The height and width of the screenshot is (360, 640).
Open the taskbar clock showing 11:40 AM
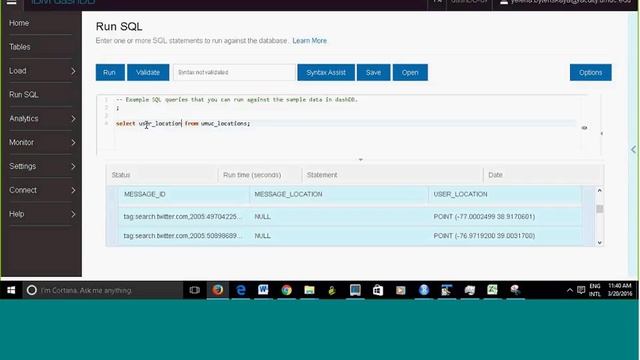pyautogui.click(x=620, y=290)
